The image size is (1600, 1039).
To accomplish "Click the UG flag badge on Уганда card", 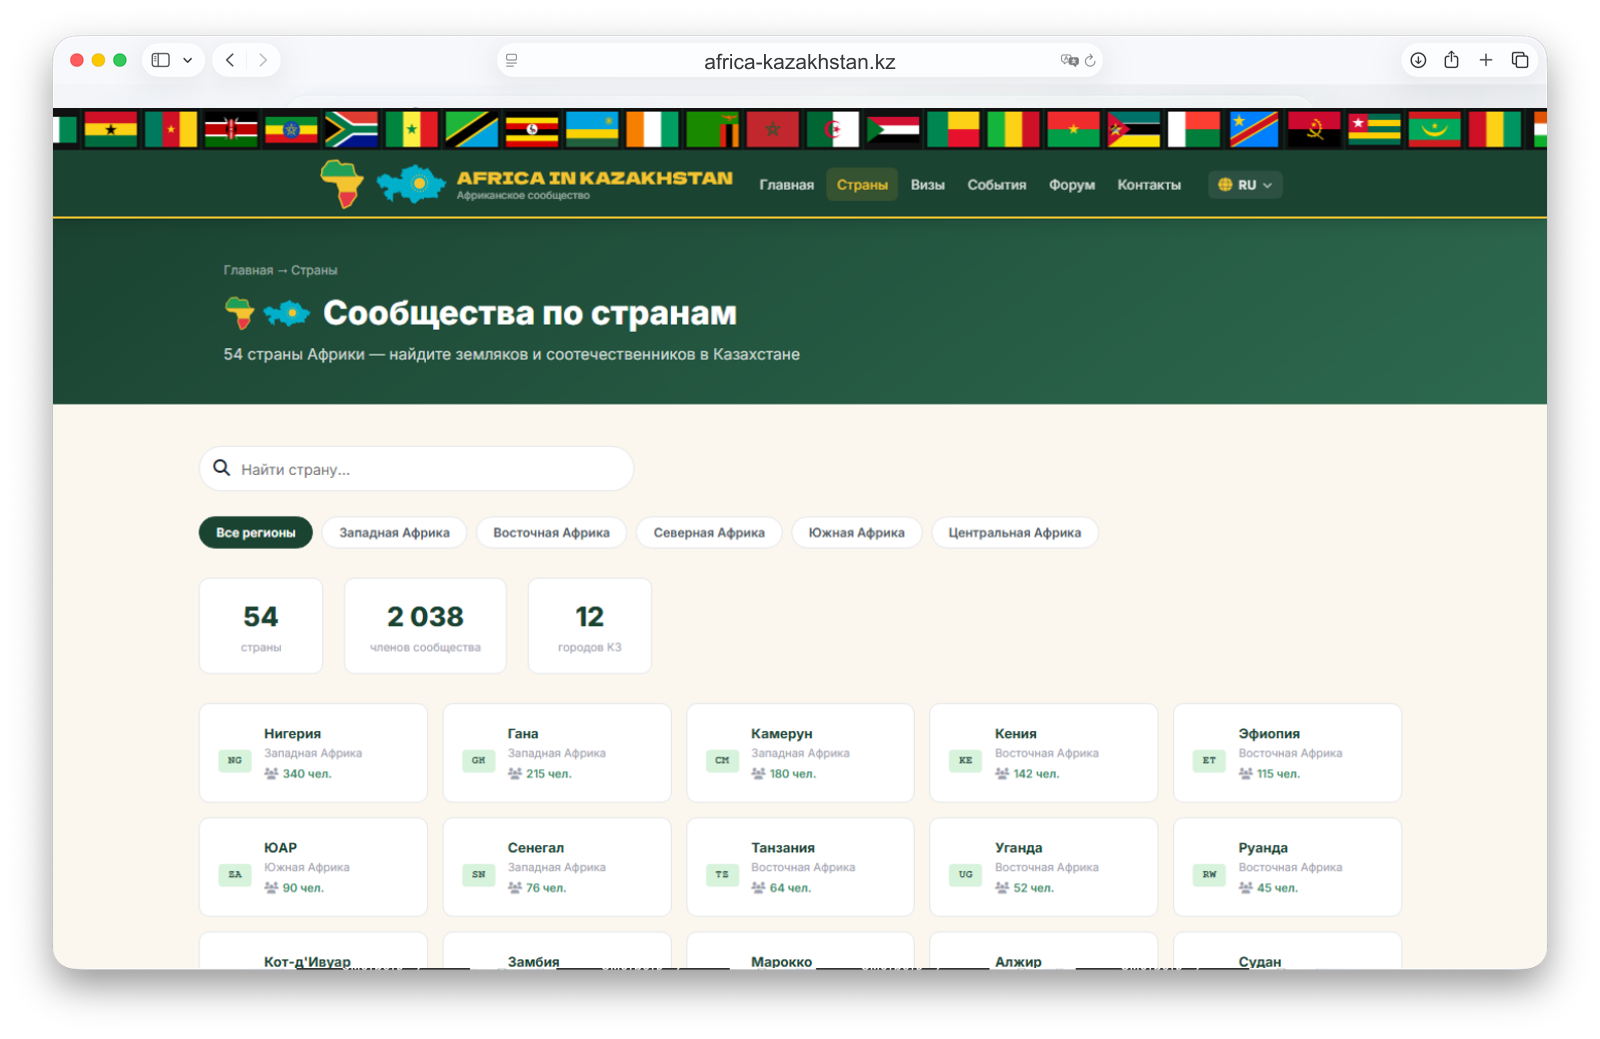I will coord(965,875).
